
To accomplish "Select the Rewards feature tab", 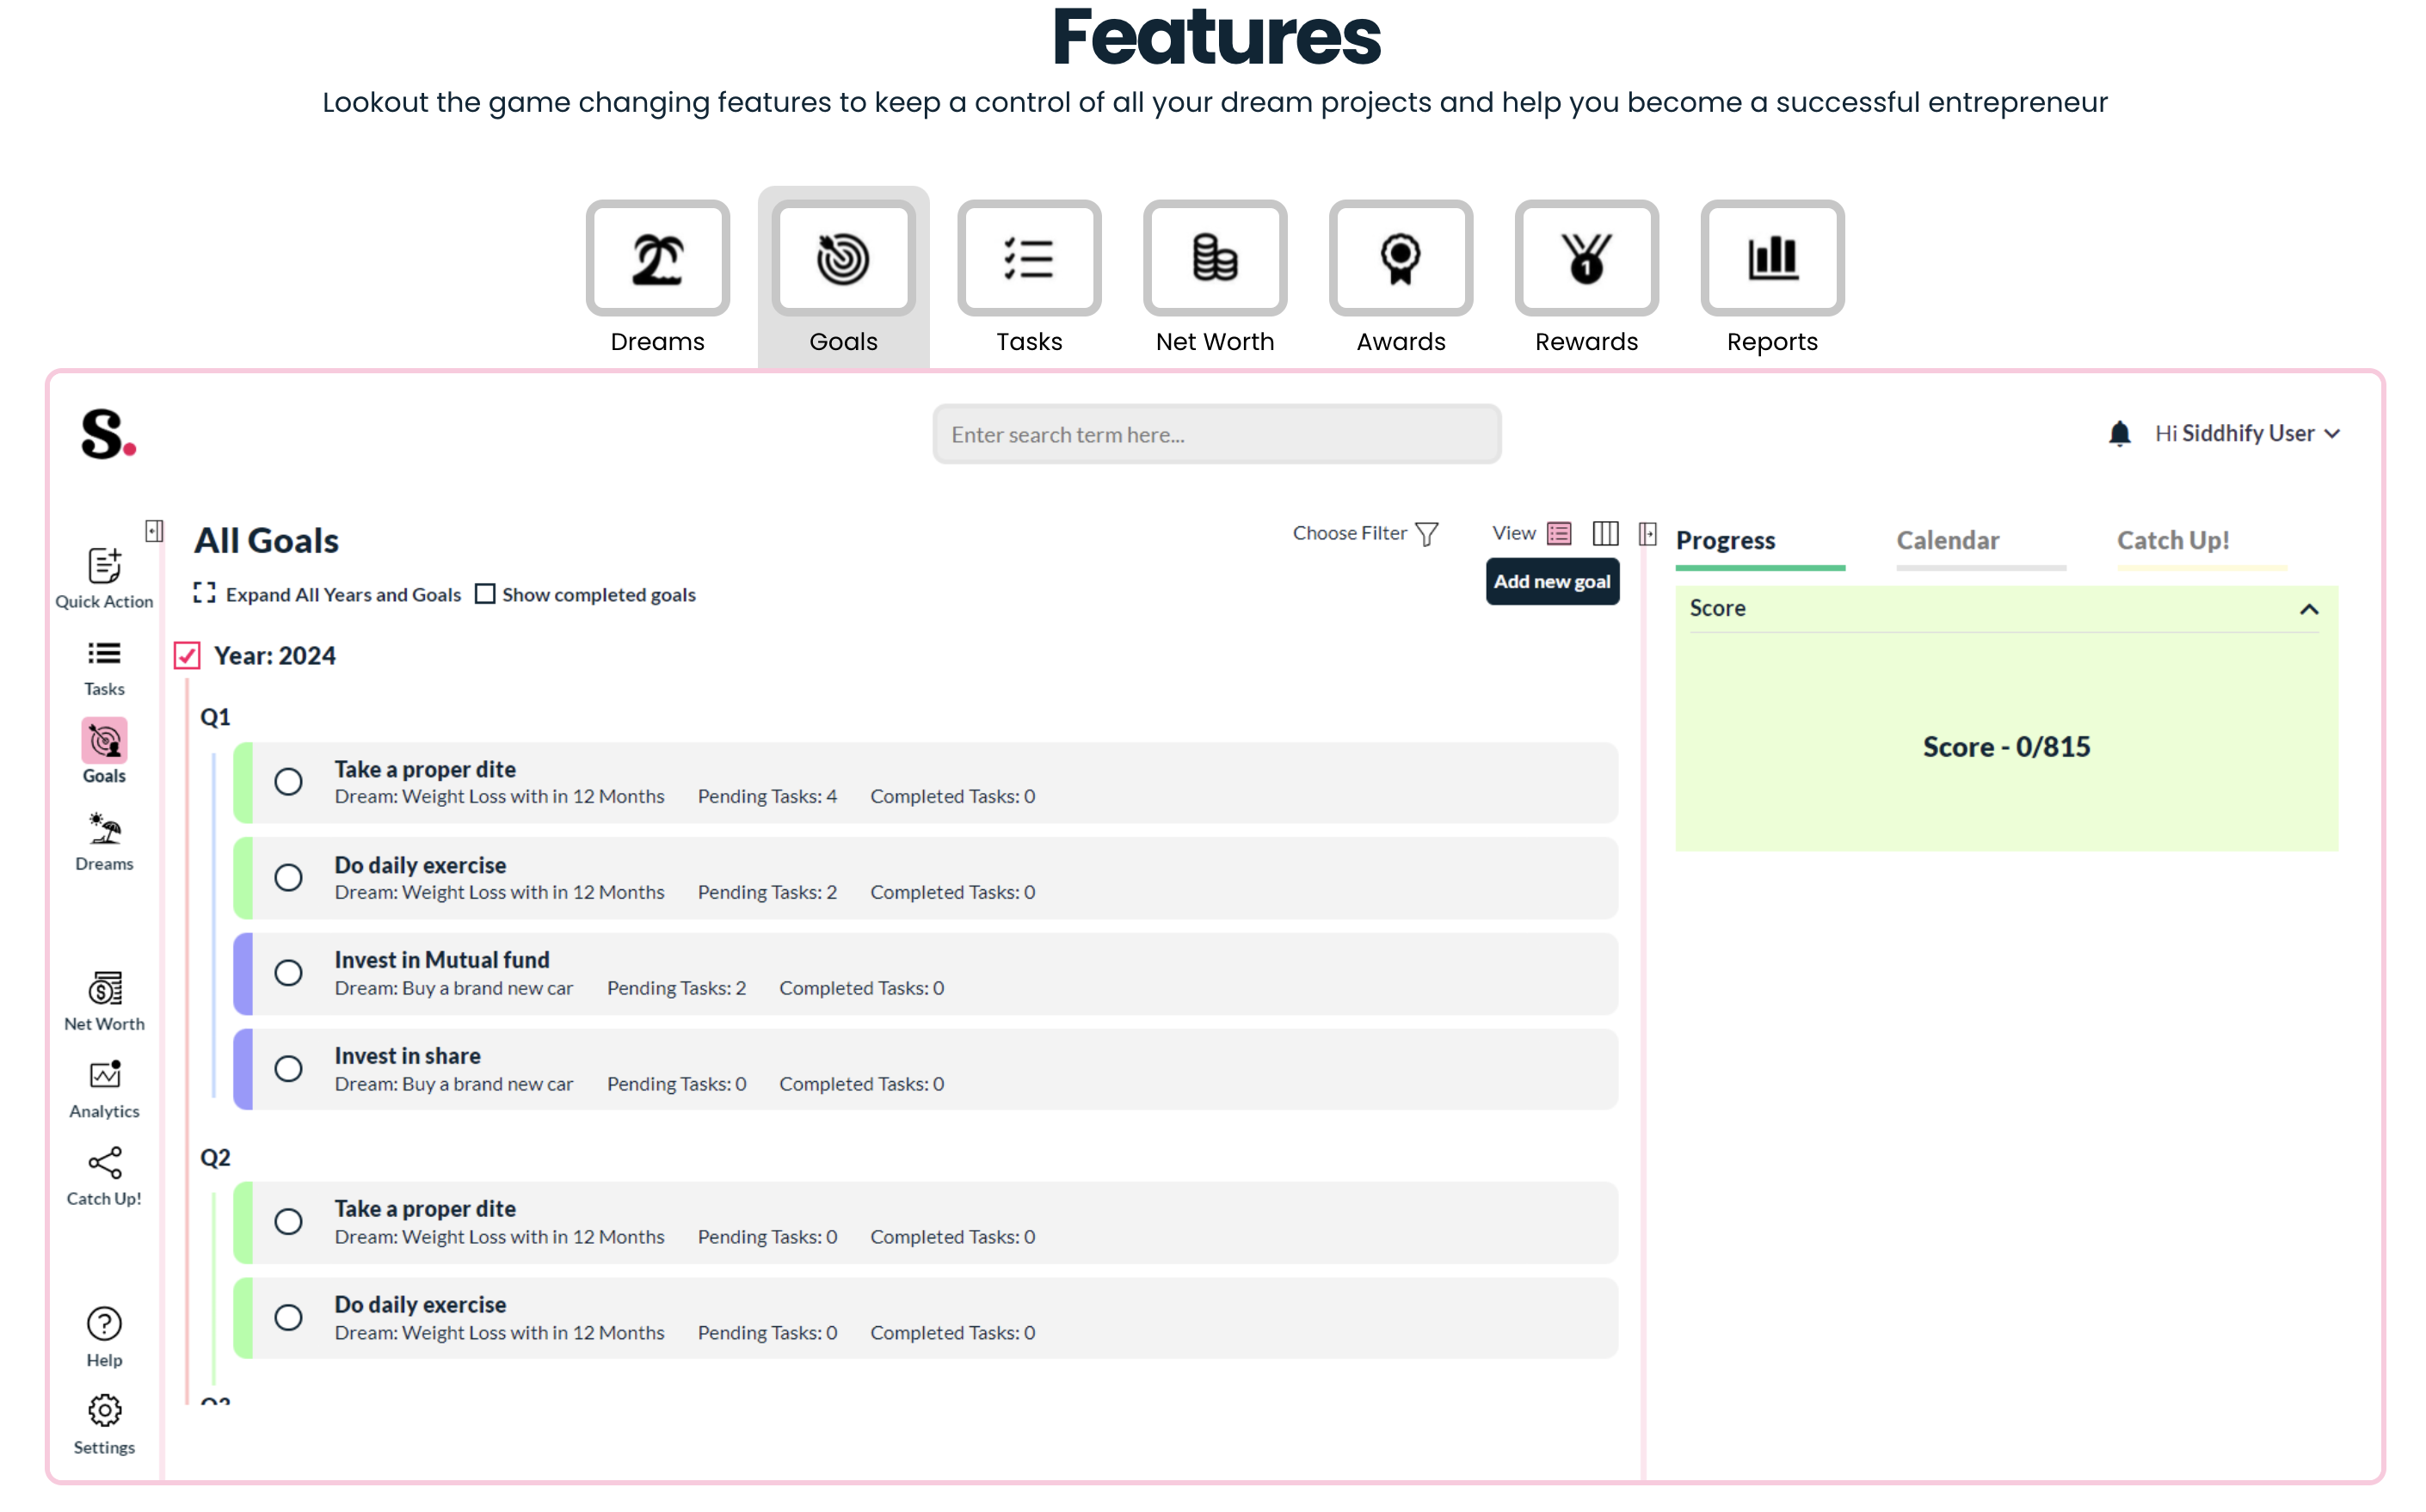I will (x=1586, y=259).
